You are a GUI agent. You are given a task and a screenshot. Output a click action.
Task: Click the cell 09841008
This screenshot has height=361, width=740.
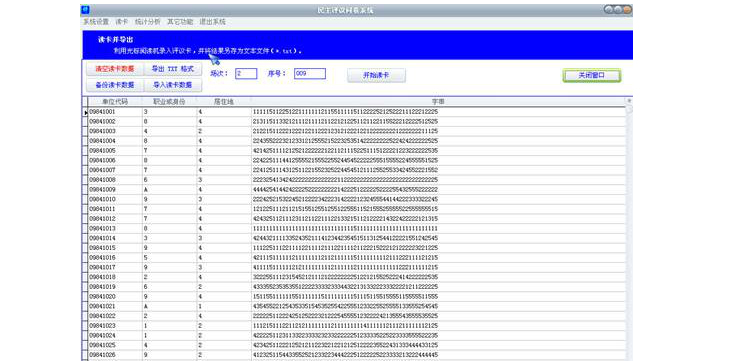(115, 180)
